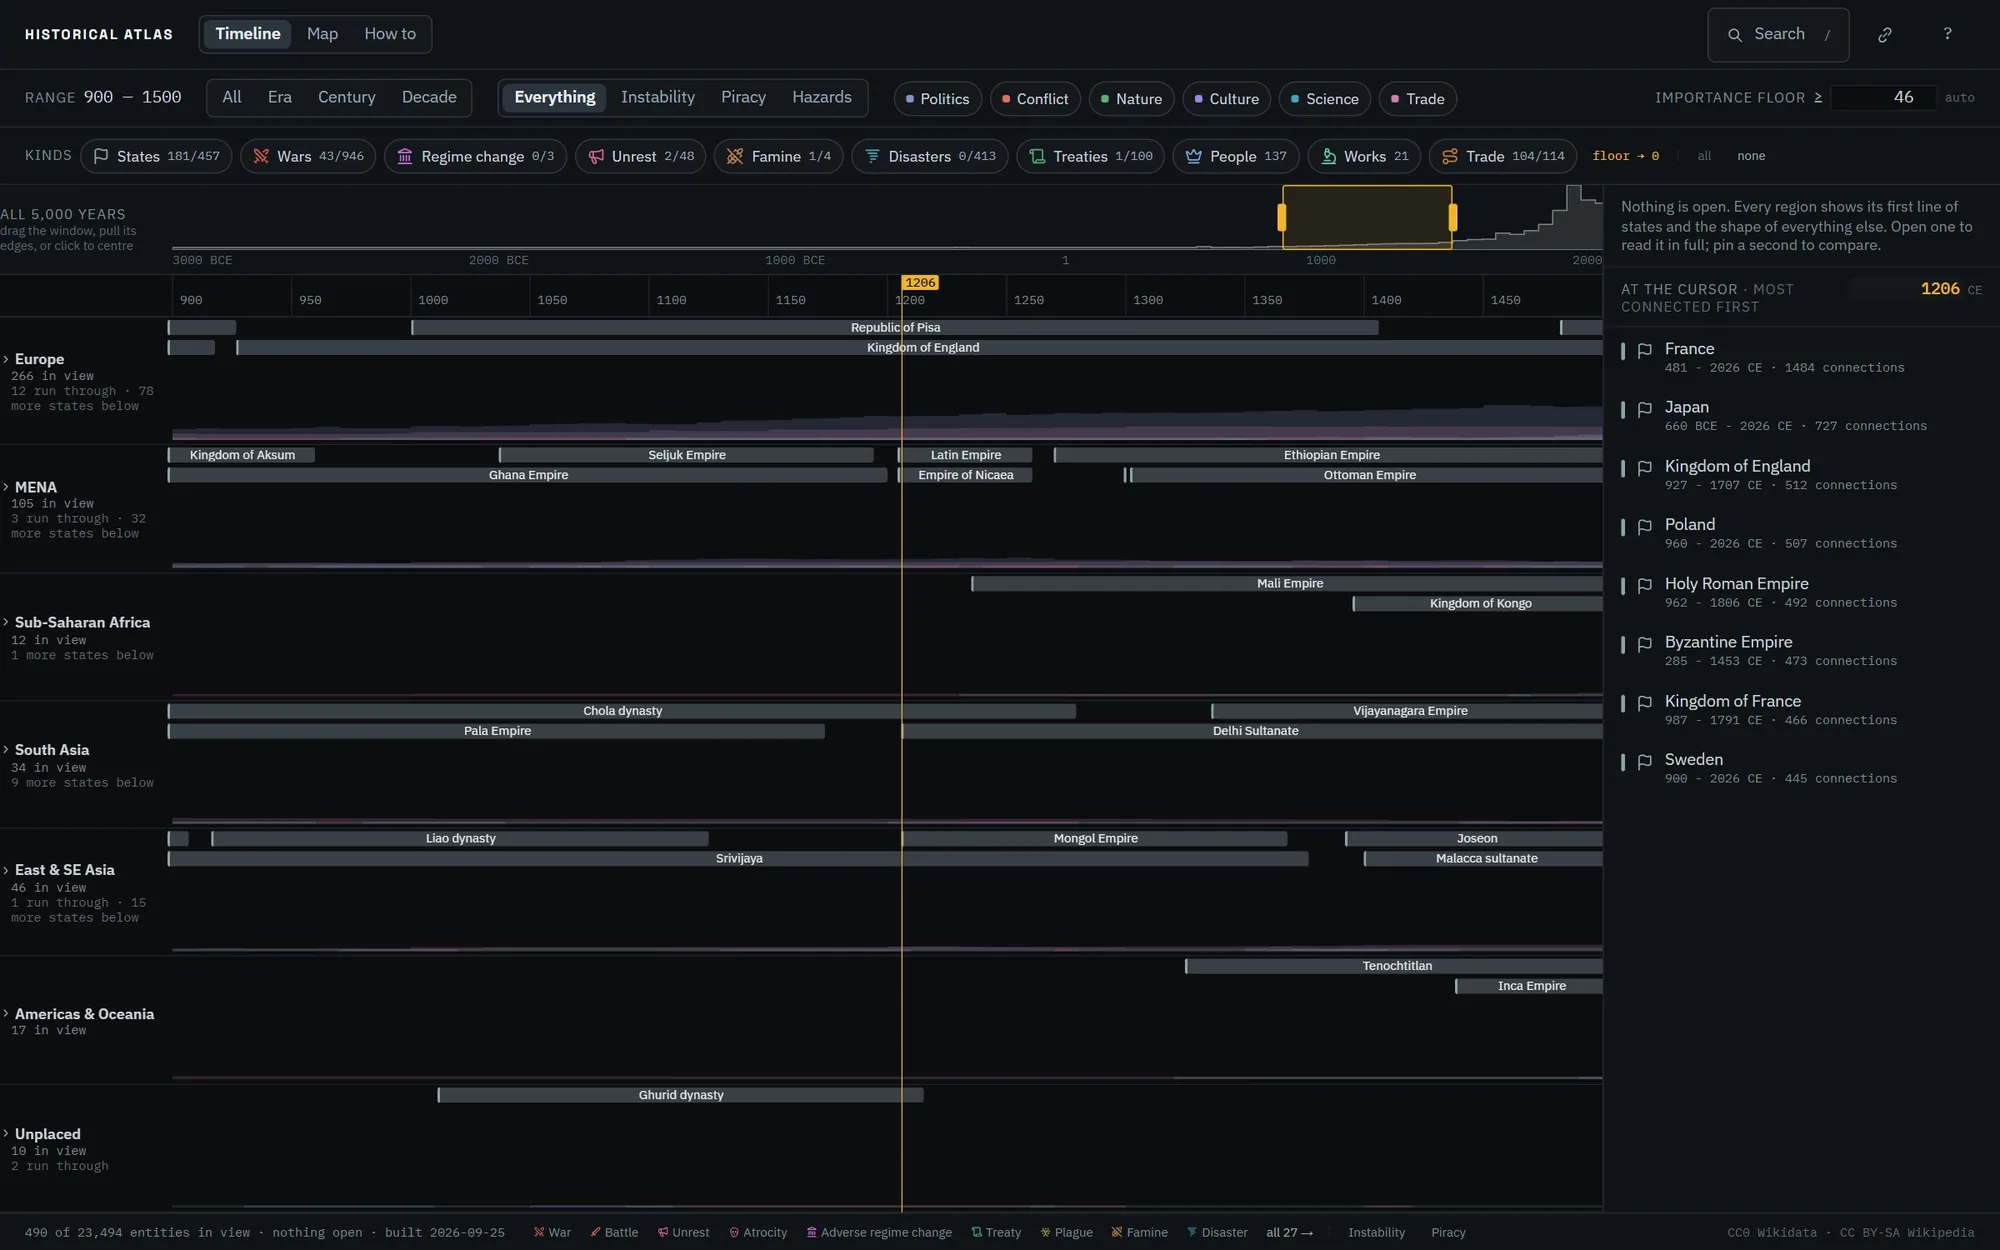The height and width of the screenshot is (1250, 2000).
Task: Open the help question mark icon
Action: click(1947, 34)
